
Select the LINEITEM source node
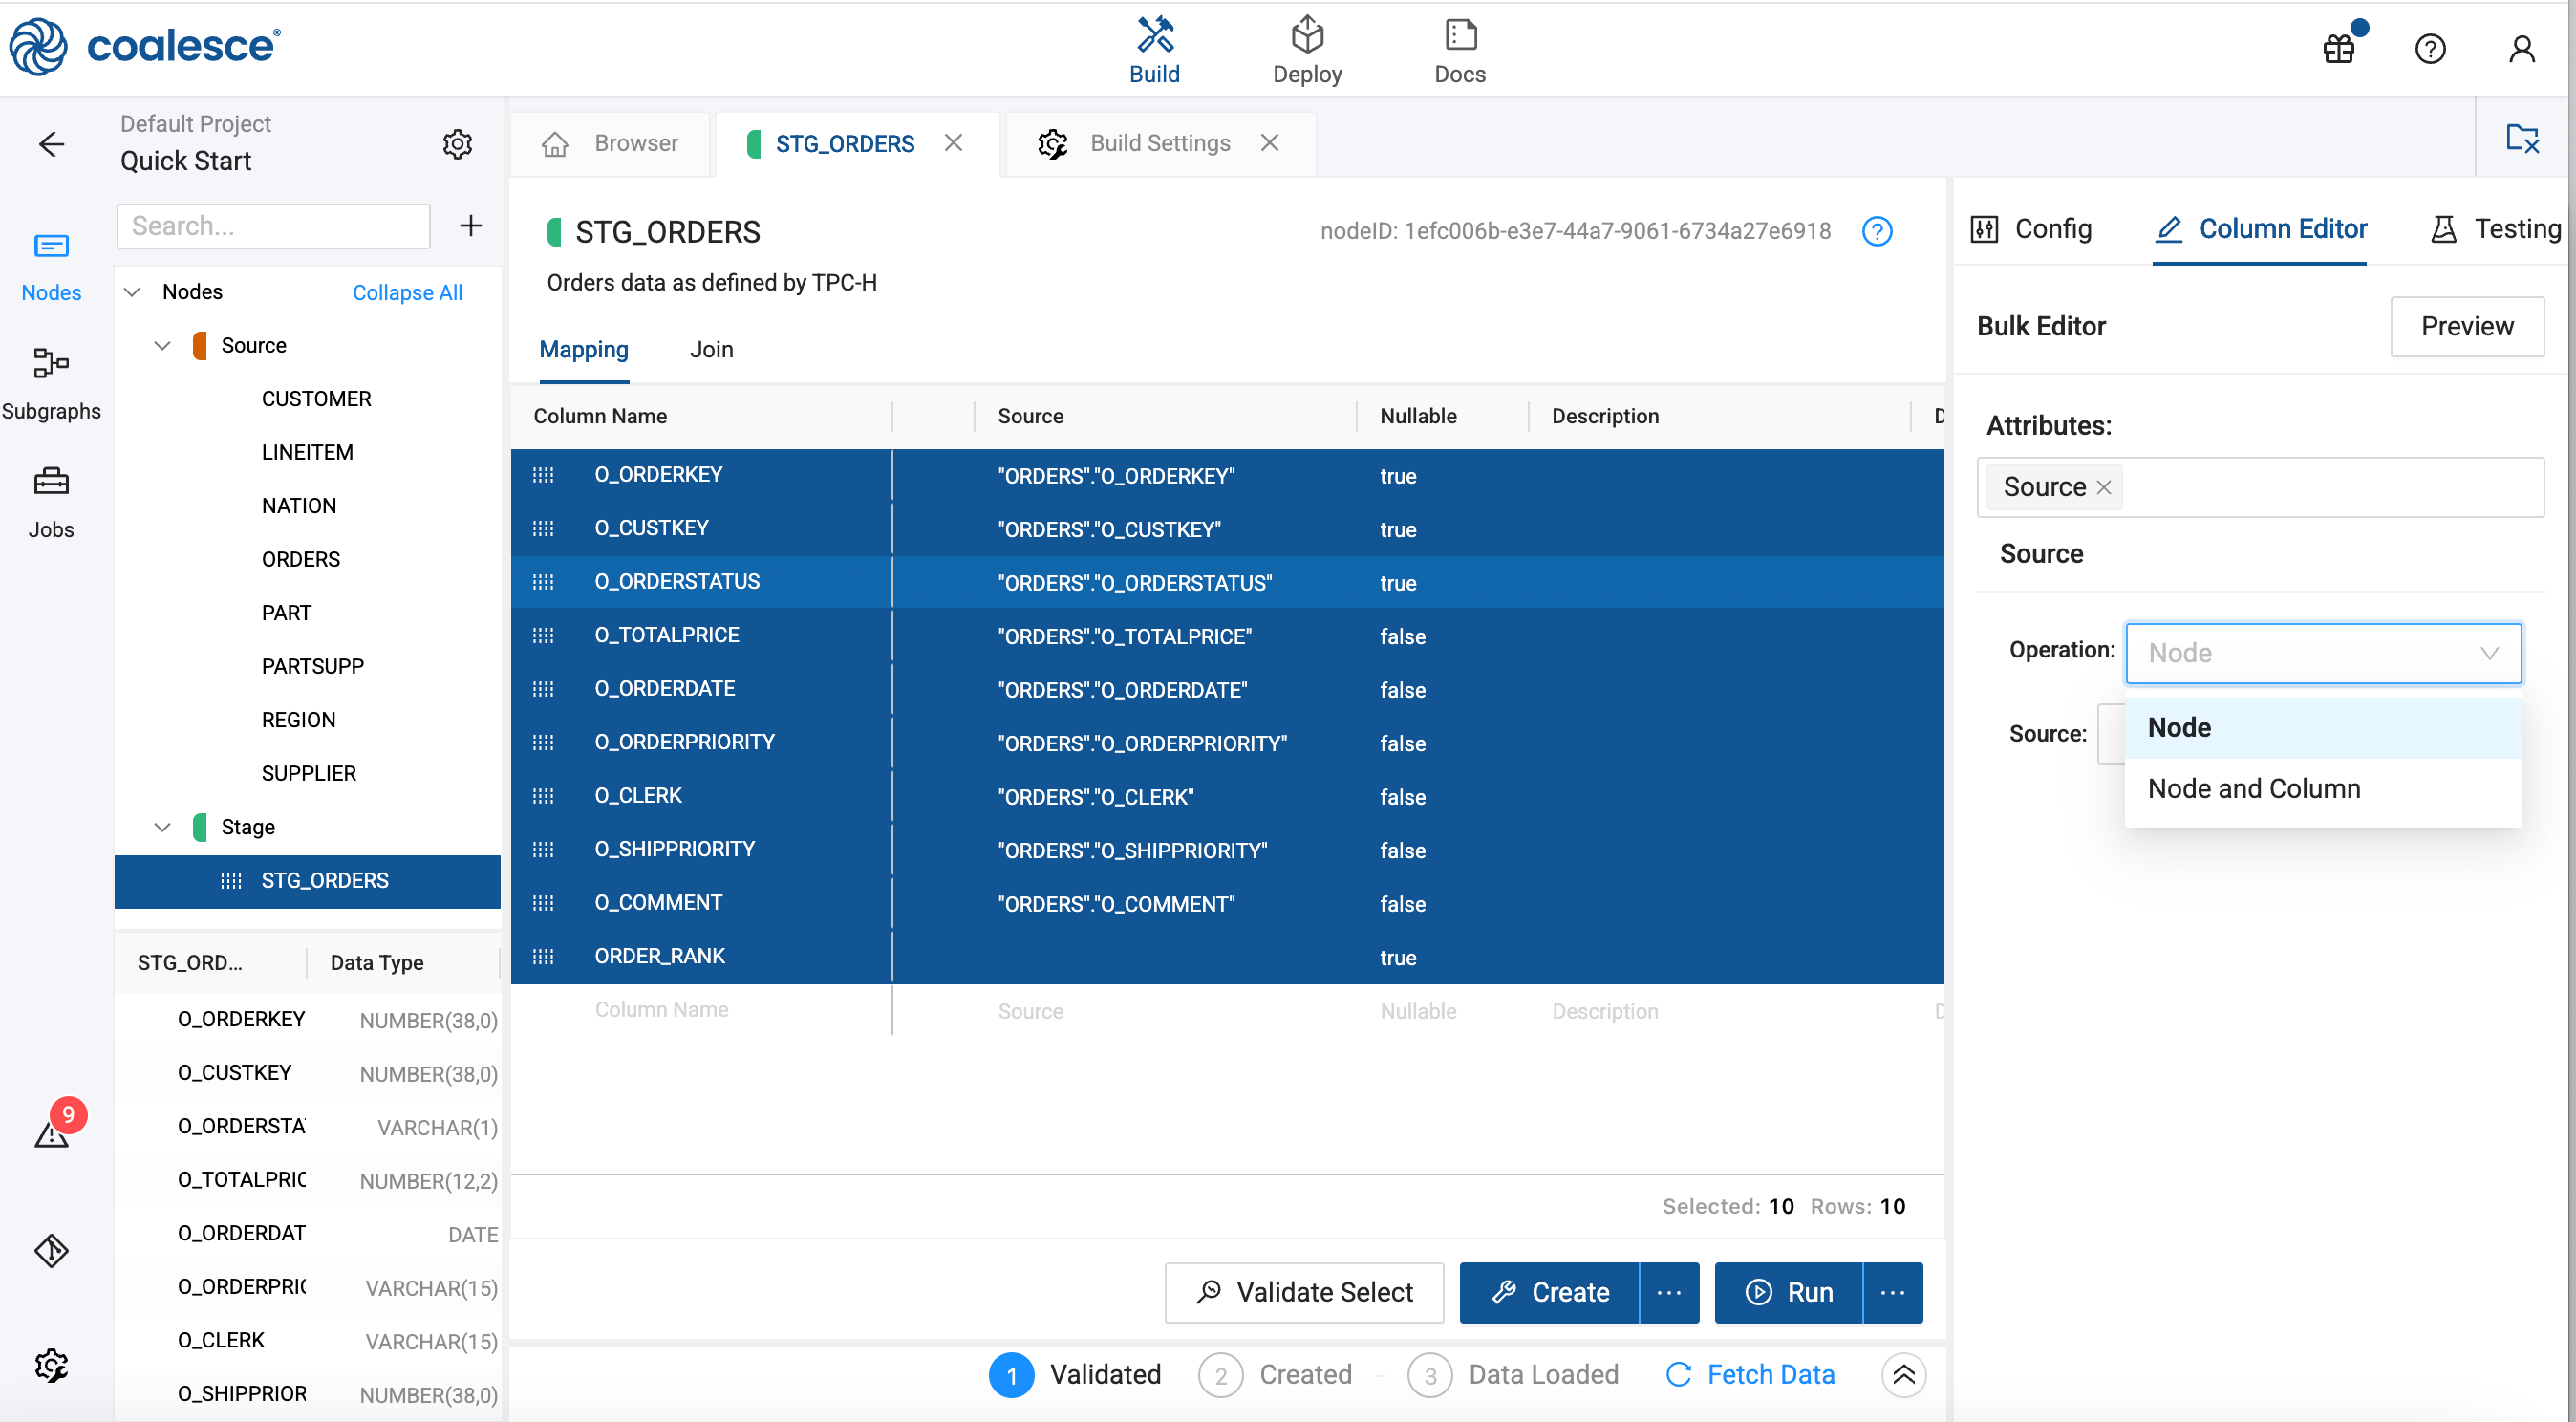pos(307,453)
